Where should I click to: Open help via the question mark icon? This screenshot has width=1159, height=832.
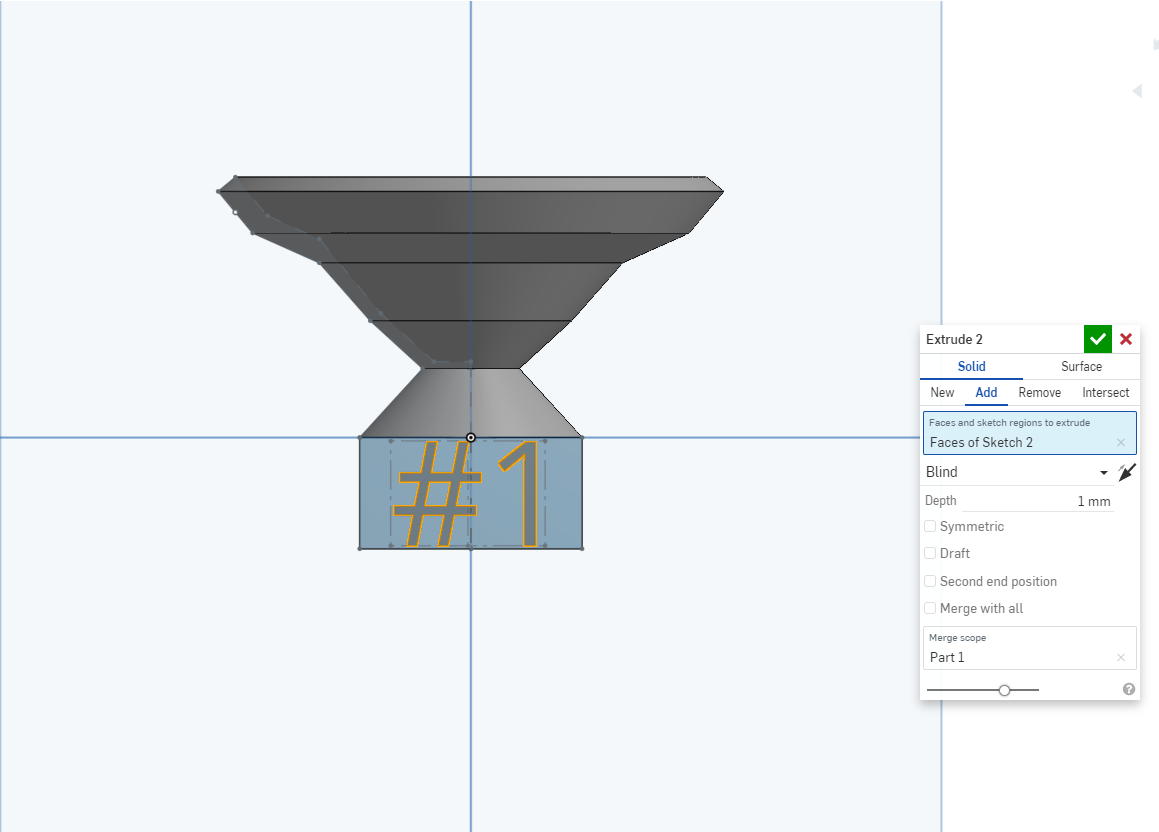(x=1128, y=687)
